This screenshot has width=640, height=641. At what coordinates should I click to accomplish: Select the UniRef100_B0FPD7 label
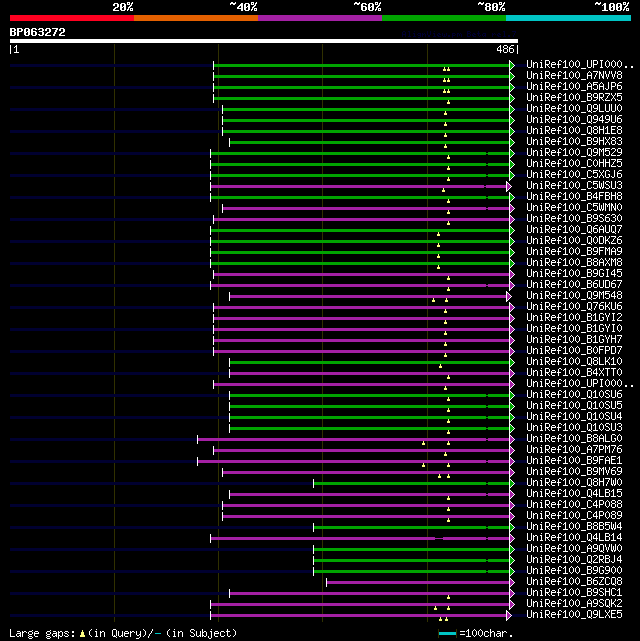574,351
